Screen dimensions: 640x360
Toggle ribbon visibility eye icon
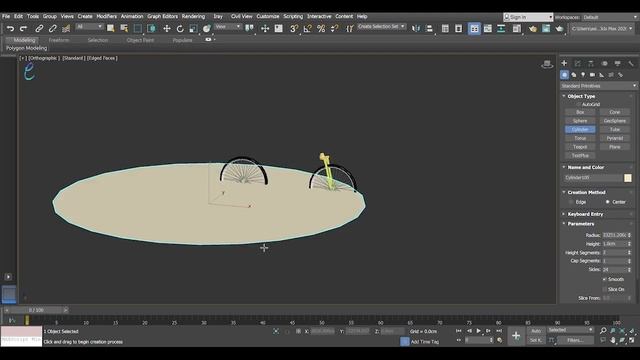(209, 40)
